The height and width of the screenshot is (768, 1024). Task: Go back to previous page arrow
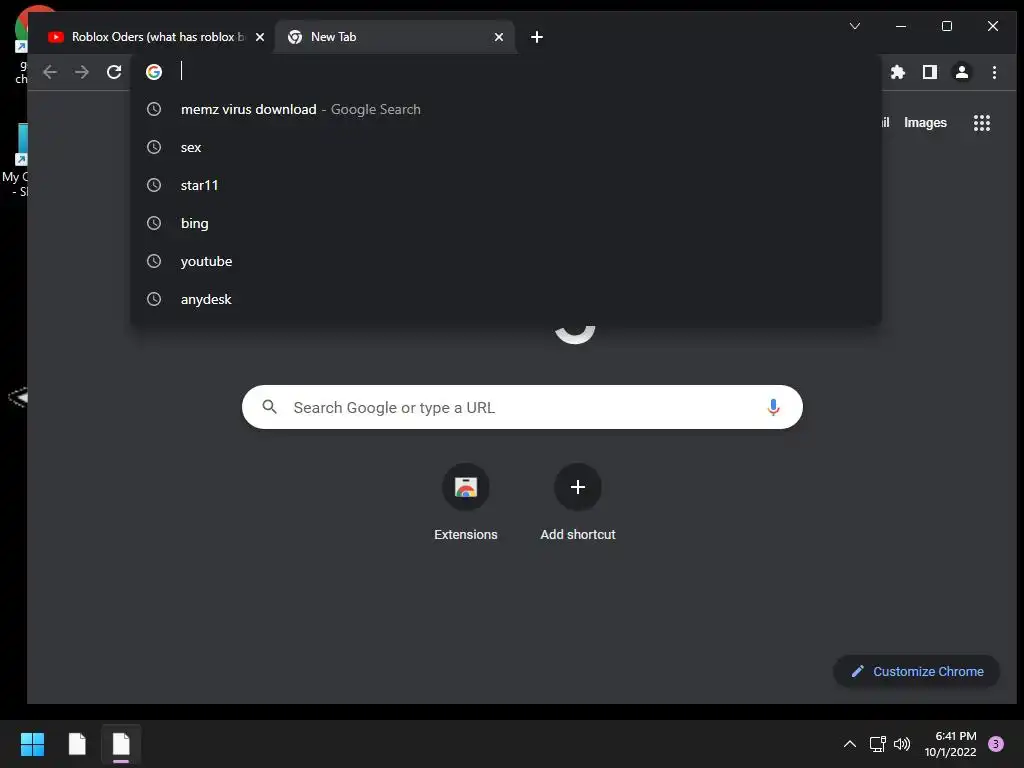pos(50,72)
